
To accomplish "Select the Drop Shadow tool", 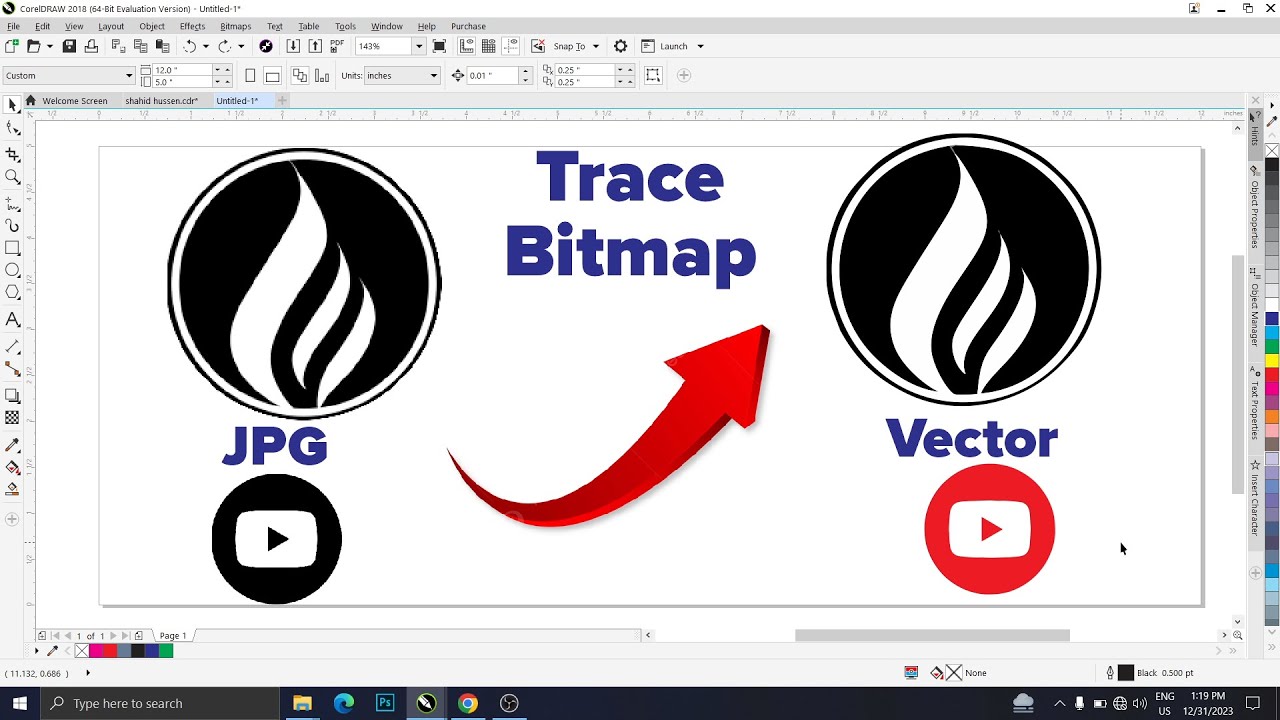I will (x=12, y=396).
